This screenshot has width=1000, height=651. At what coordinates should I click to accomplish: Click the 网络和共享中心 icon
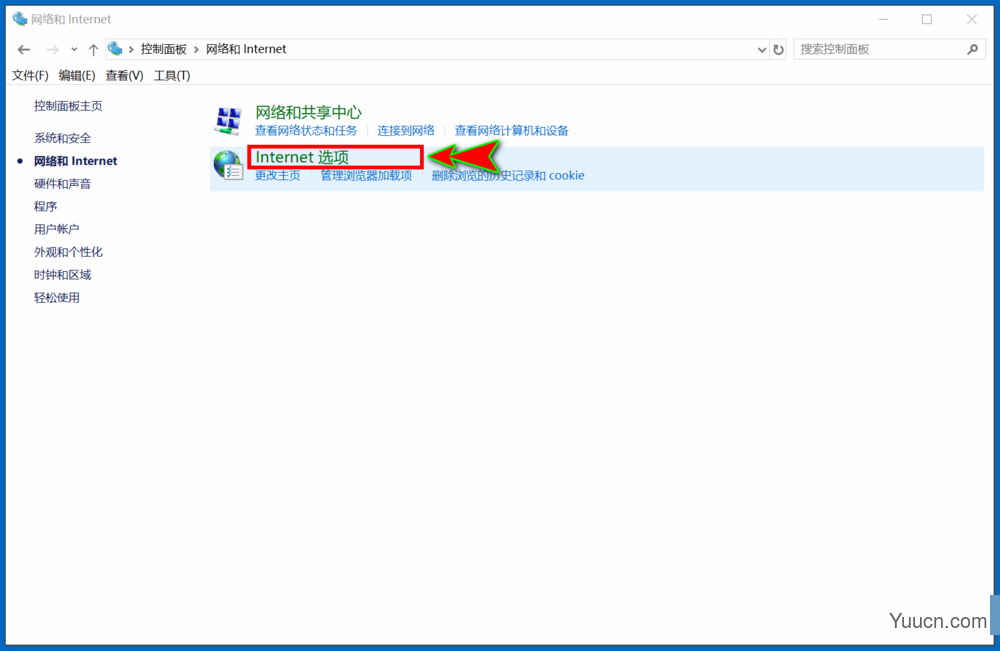(x=228, y=121)
